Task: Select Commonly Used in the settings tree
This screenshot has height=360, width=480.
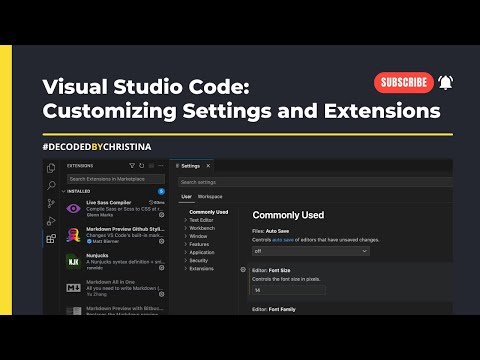Action: click(x=209, y=212)
